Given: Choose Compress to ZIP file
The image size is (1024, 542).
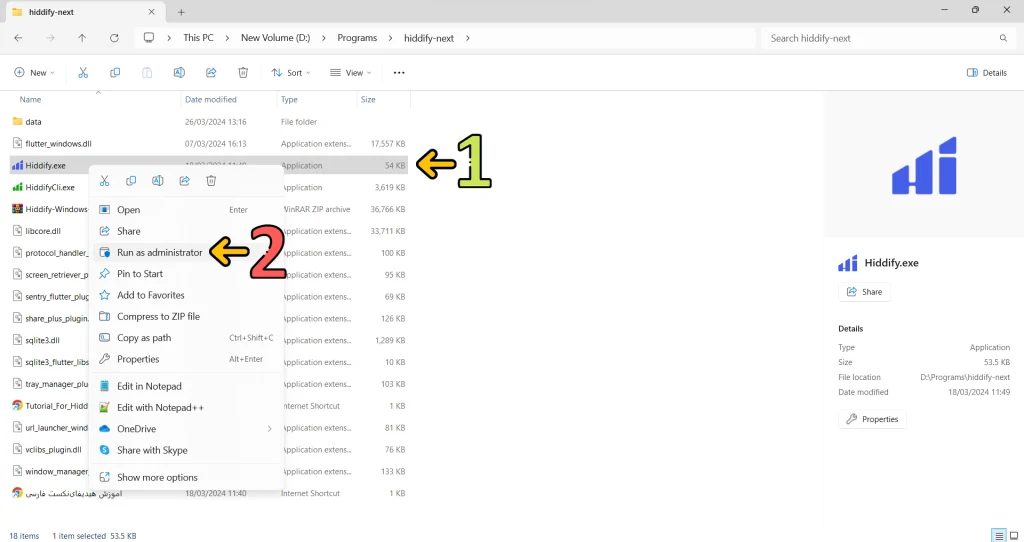Looking at the screenshot, I should tap(186, 317).
